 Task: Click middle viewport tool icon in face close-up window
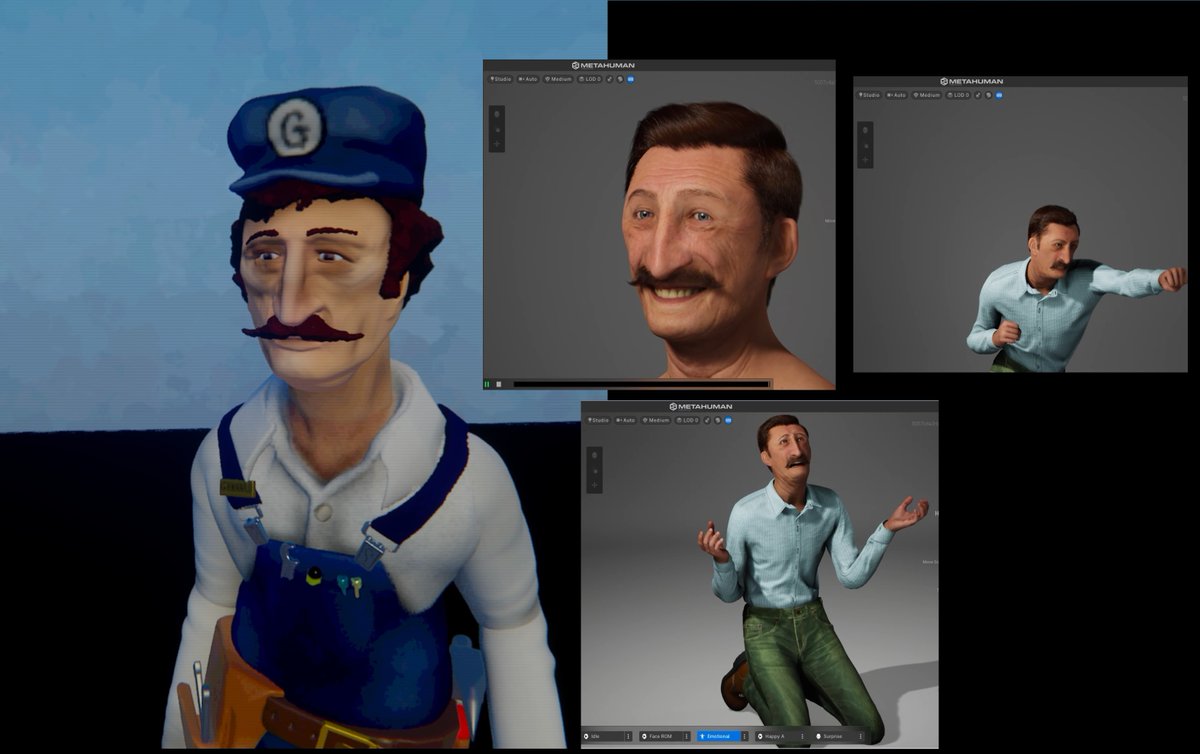pyautogui.click(x=497, y=130)
